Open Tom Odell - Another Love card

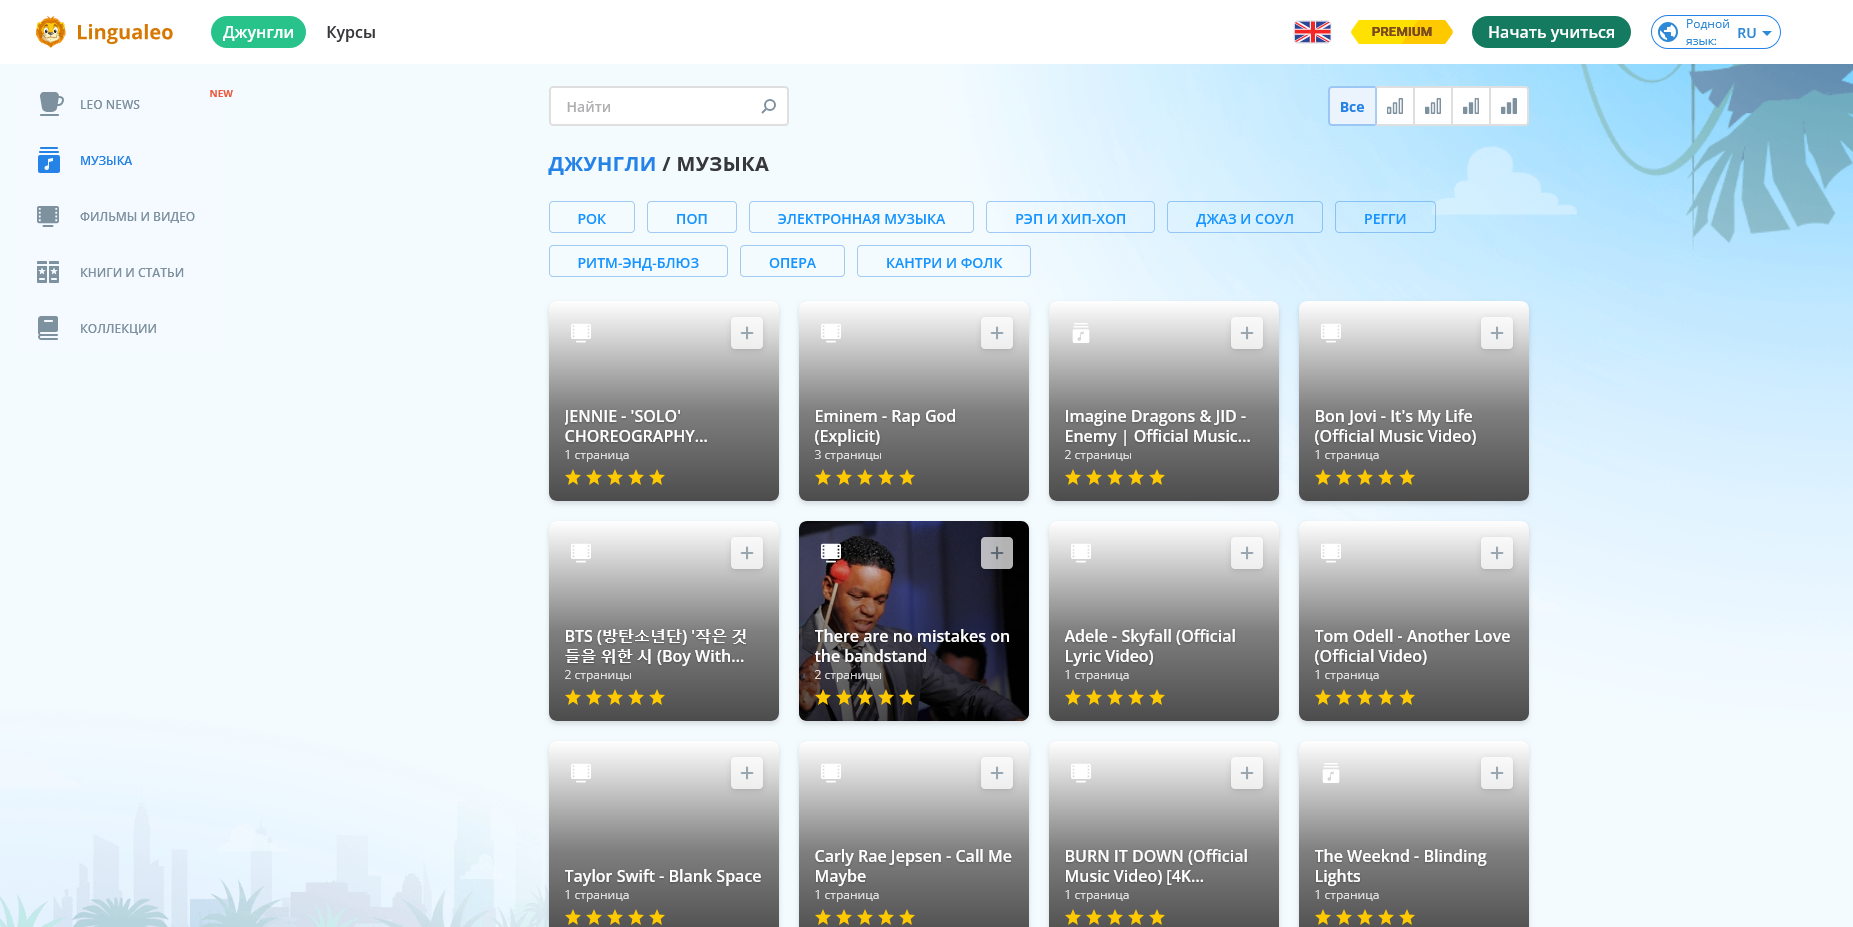coord(1414,621)
